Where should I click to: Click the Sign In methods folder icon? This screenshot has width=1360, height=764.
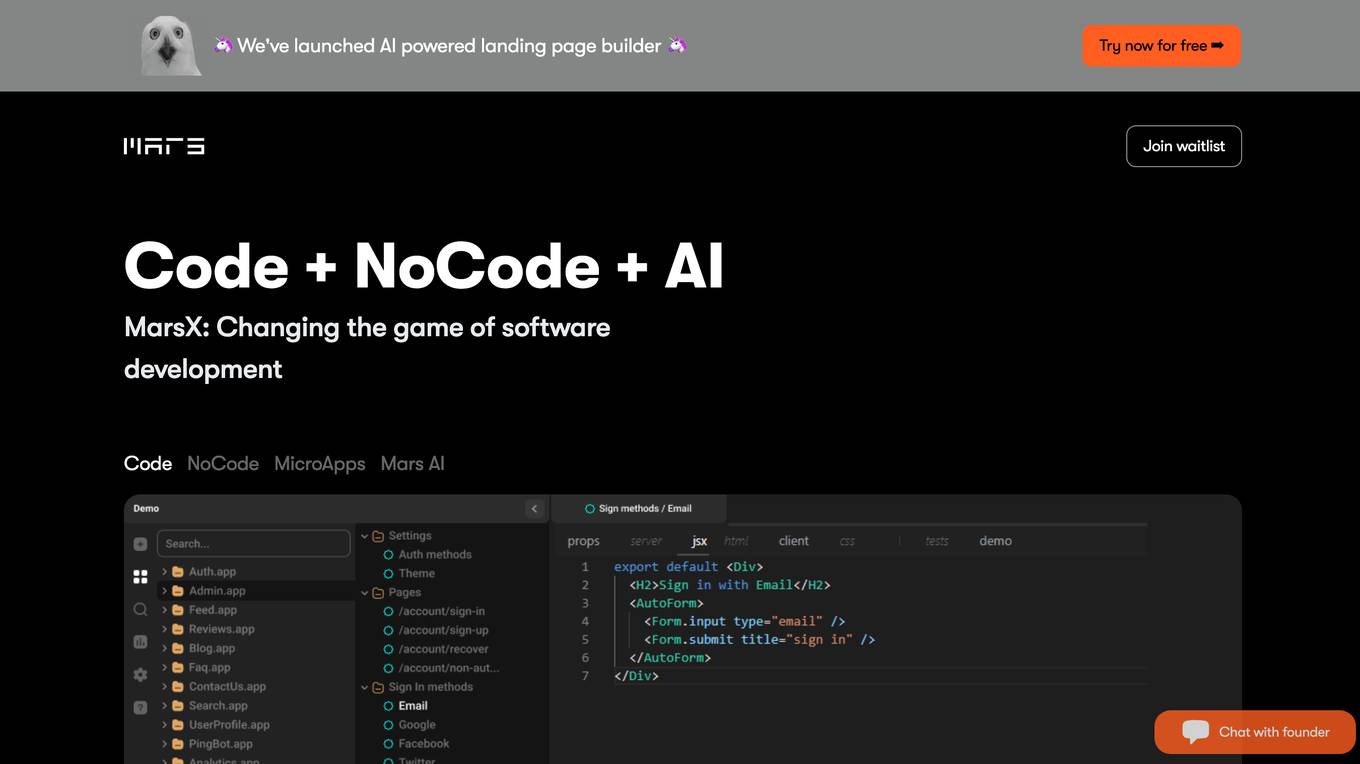coord(378,688)
